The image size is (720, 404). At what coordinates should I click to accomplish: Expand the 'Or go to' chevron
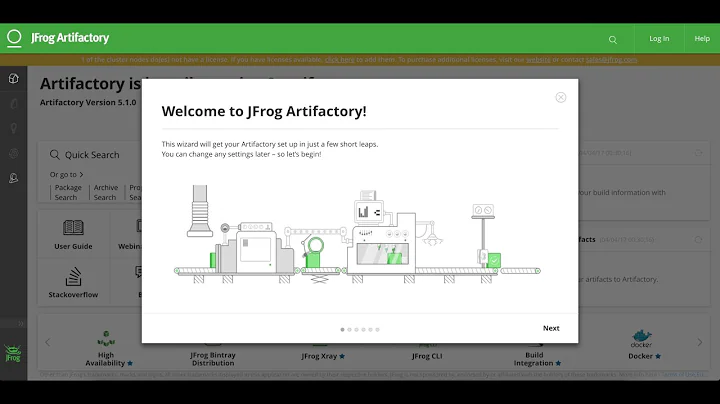point(81,174)
